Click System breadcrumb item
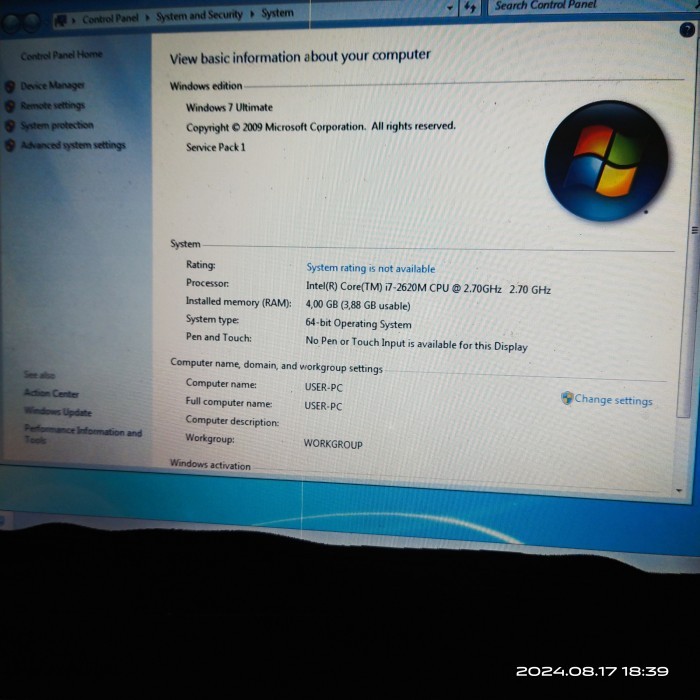Image resolution: width=700 pixels, height=700 pixels. (277, 13)
